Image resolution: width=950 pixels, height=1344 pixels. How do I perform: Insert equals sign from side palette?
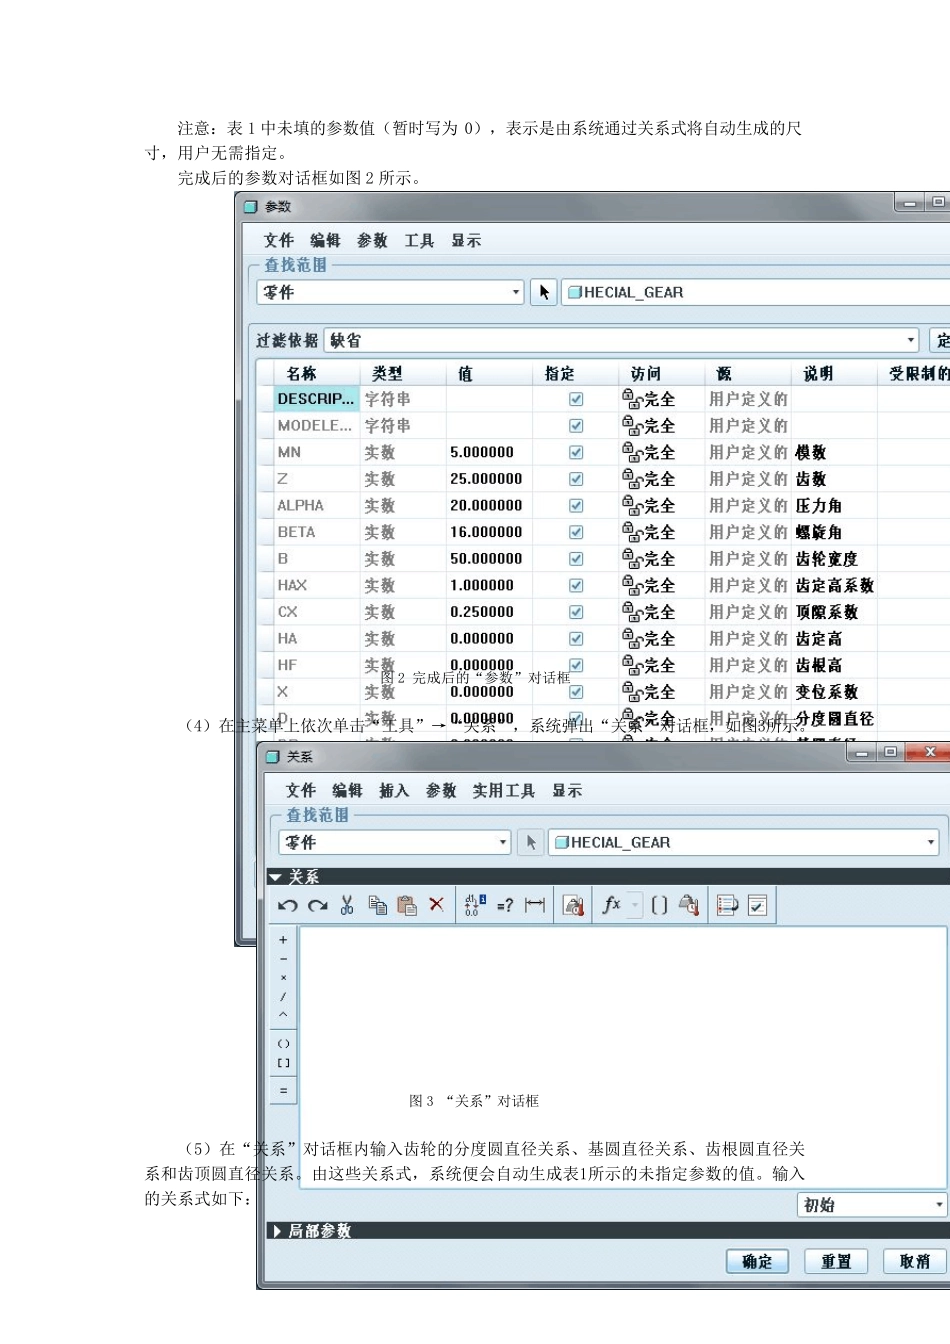click(x=283, y=1091)
